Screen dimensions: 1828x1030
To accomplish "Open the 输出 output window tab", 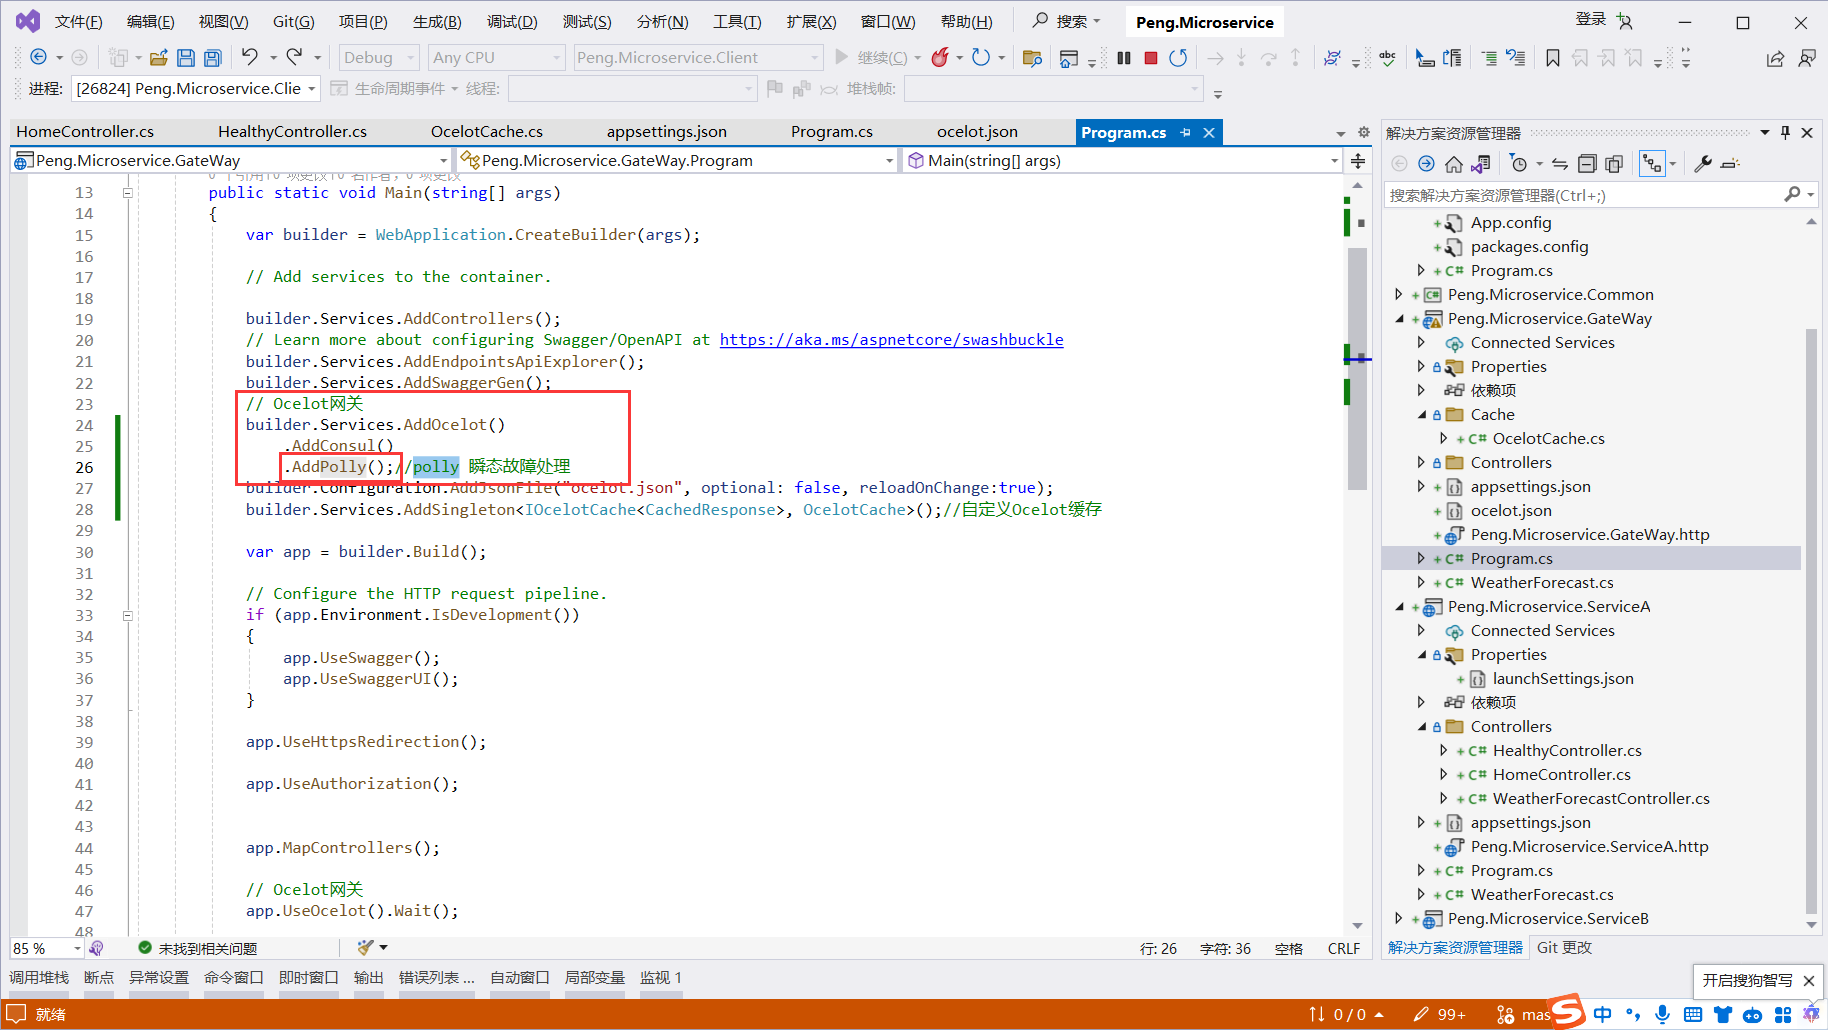I will 368,978.
